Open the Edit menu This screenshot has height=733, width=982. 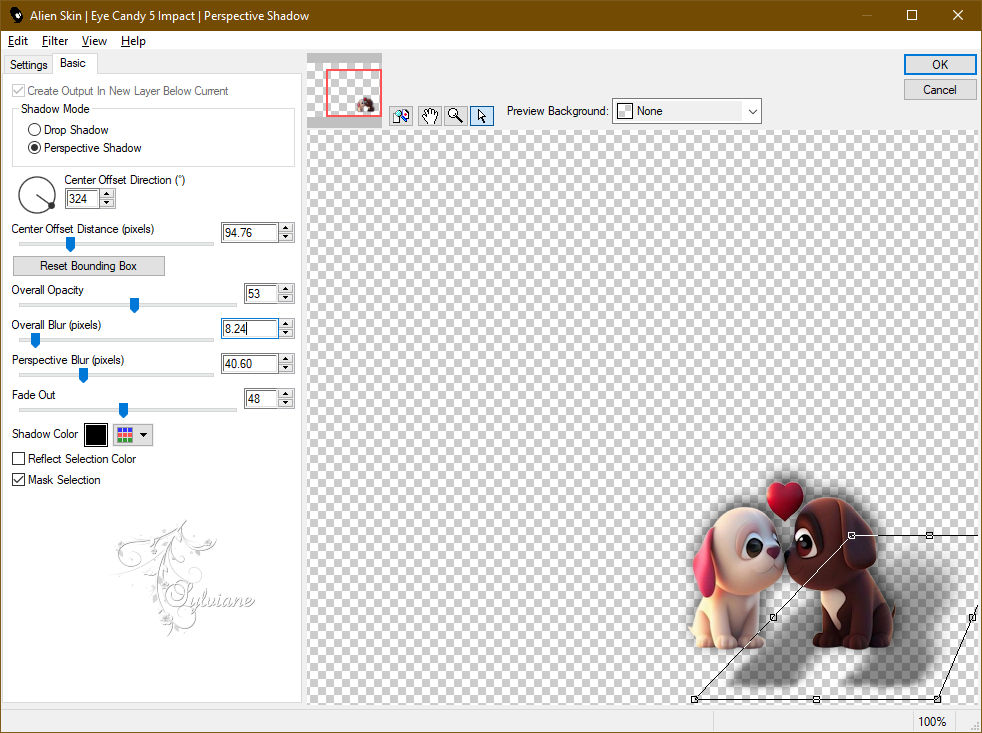tap(18, 41)
